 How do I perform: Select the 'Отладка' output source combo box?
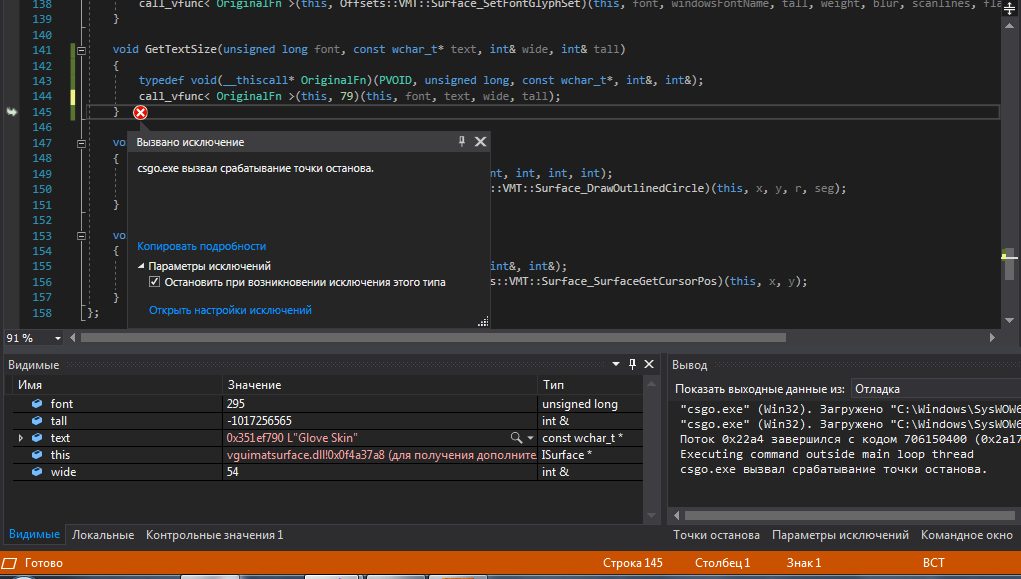[x=930, y=389]
